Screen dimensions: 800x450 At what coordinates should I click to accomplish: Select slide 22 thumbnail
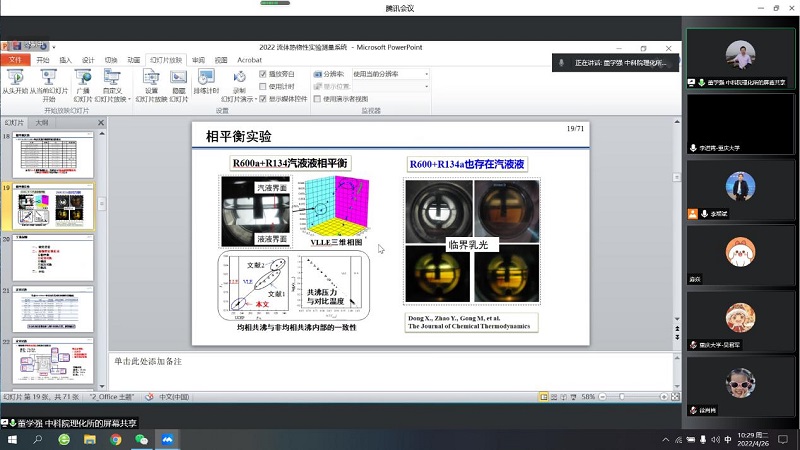click(53, 361)
